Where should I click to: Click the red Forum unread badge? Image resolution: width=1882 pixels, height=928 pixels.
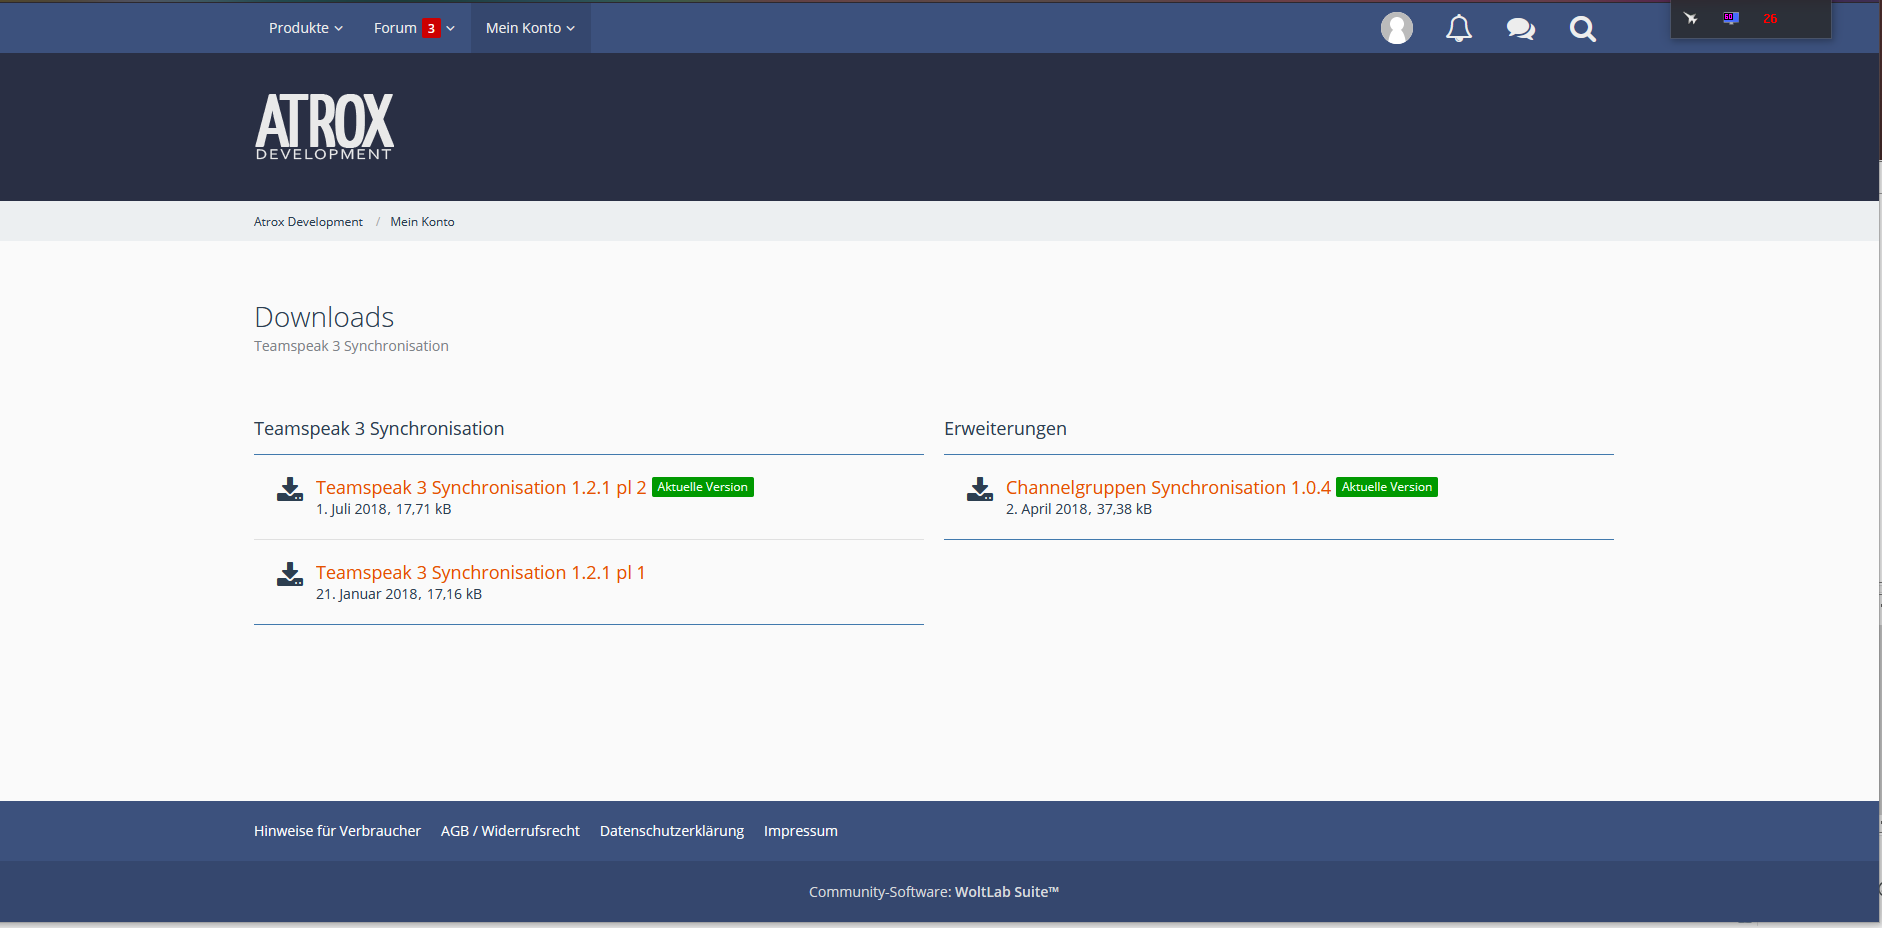coord(431,28)
